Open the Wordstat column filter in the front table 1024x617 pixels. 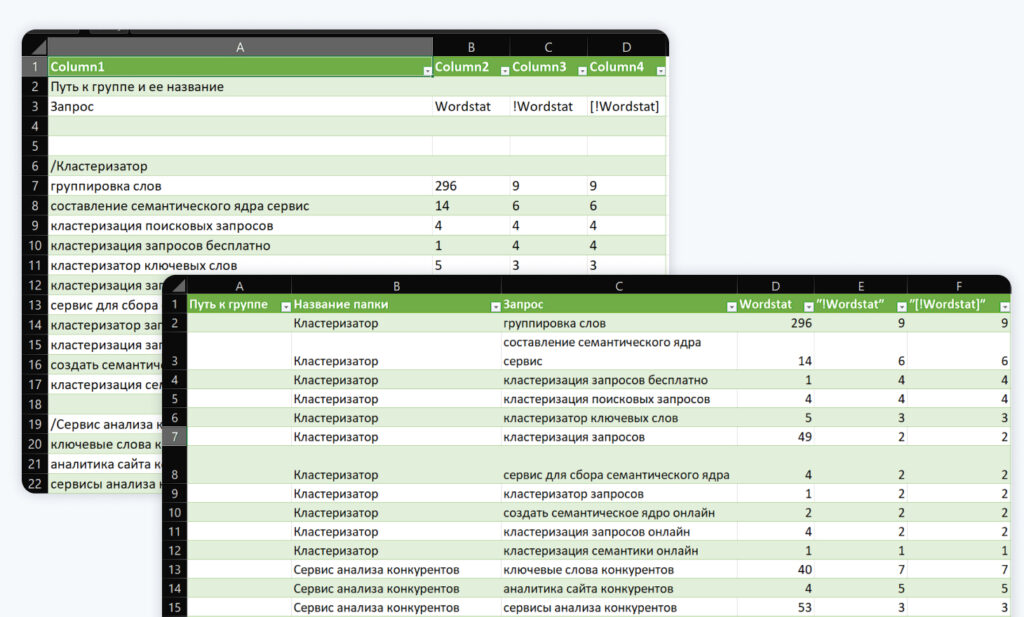pos(808,307)
